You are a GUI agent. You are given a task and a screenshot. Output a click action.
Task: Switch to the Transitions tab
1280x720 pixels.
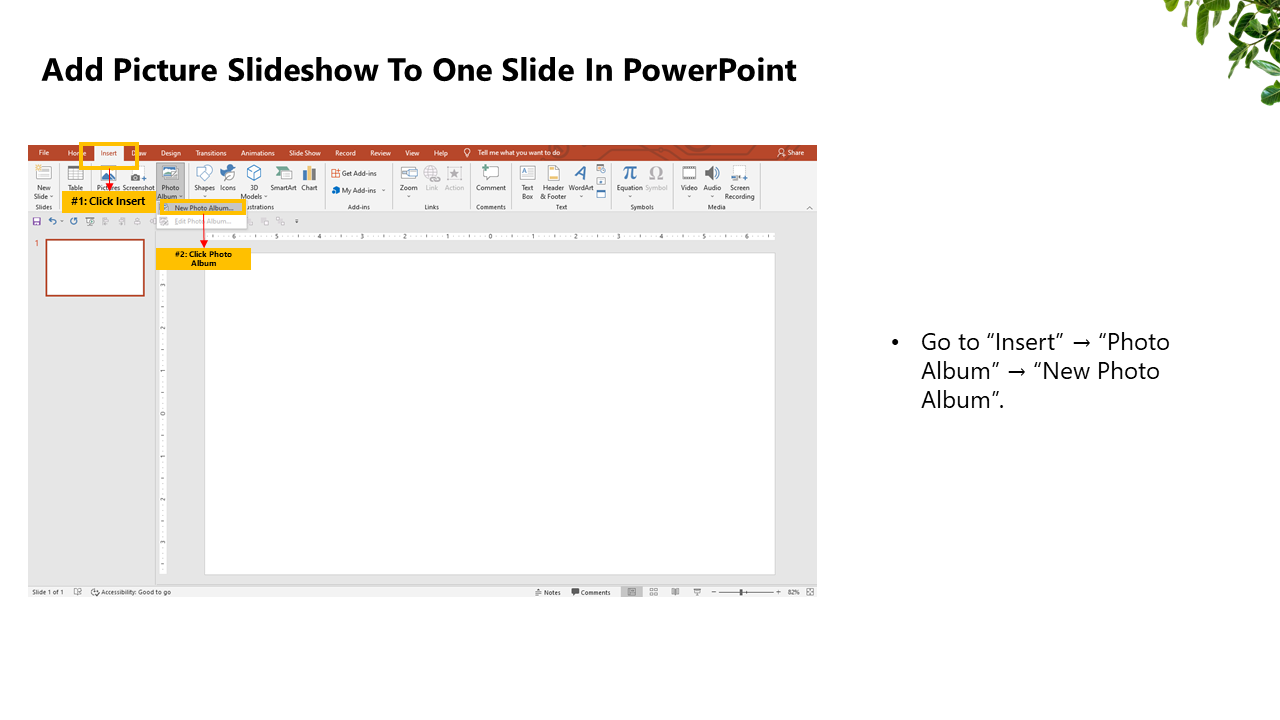[x=211, y=153]
